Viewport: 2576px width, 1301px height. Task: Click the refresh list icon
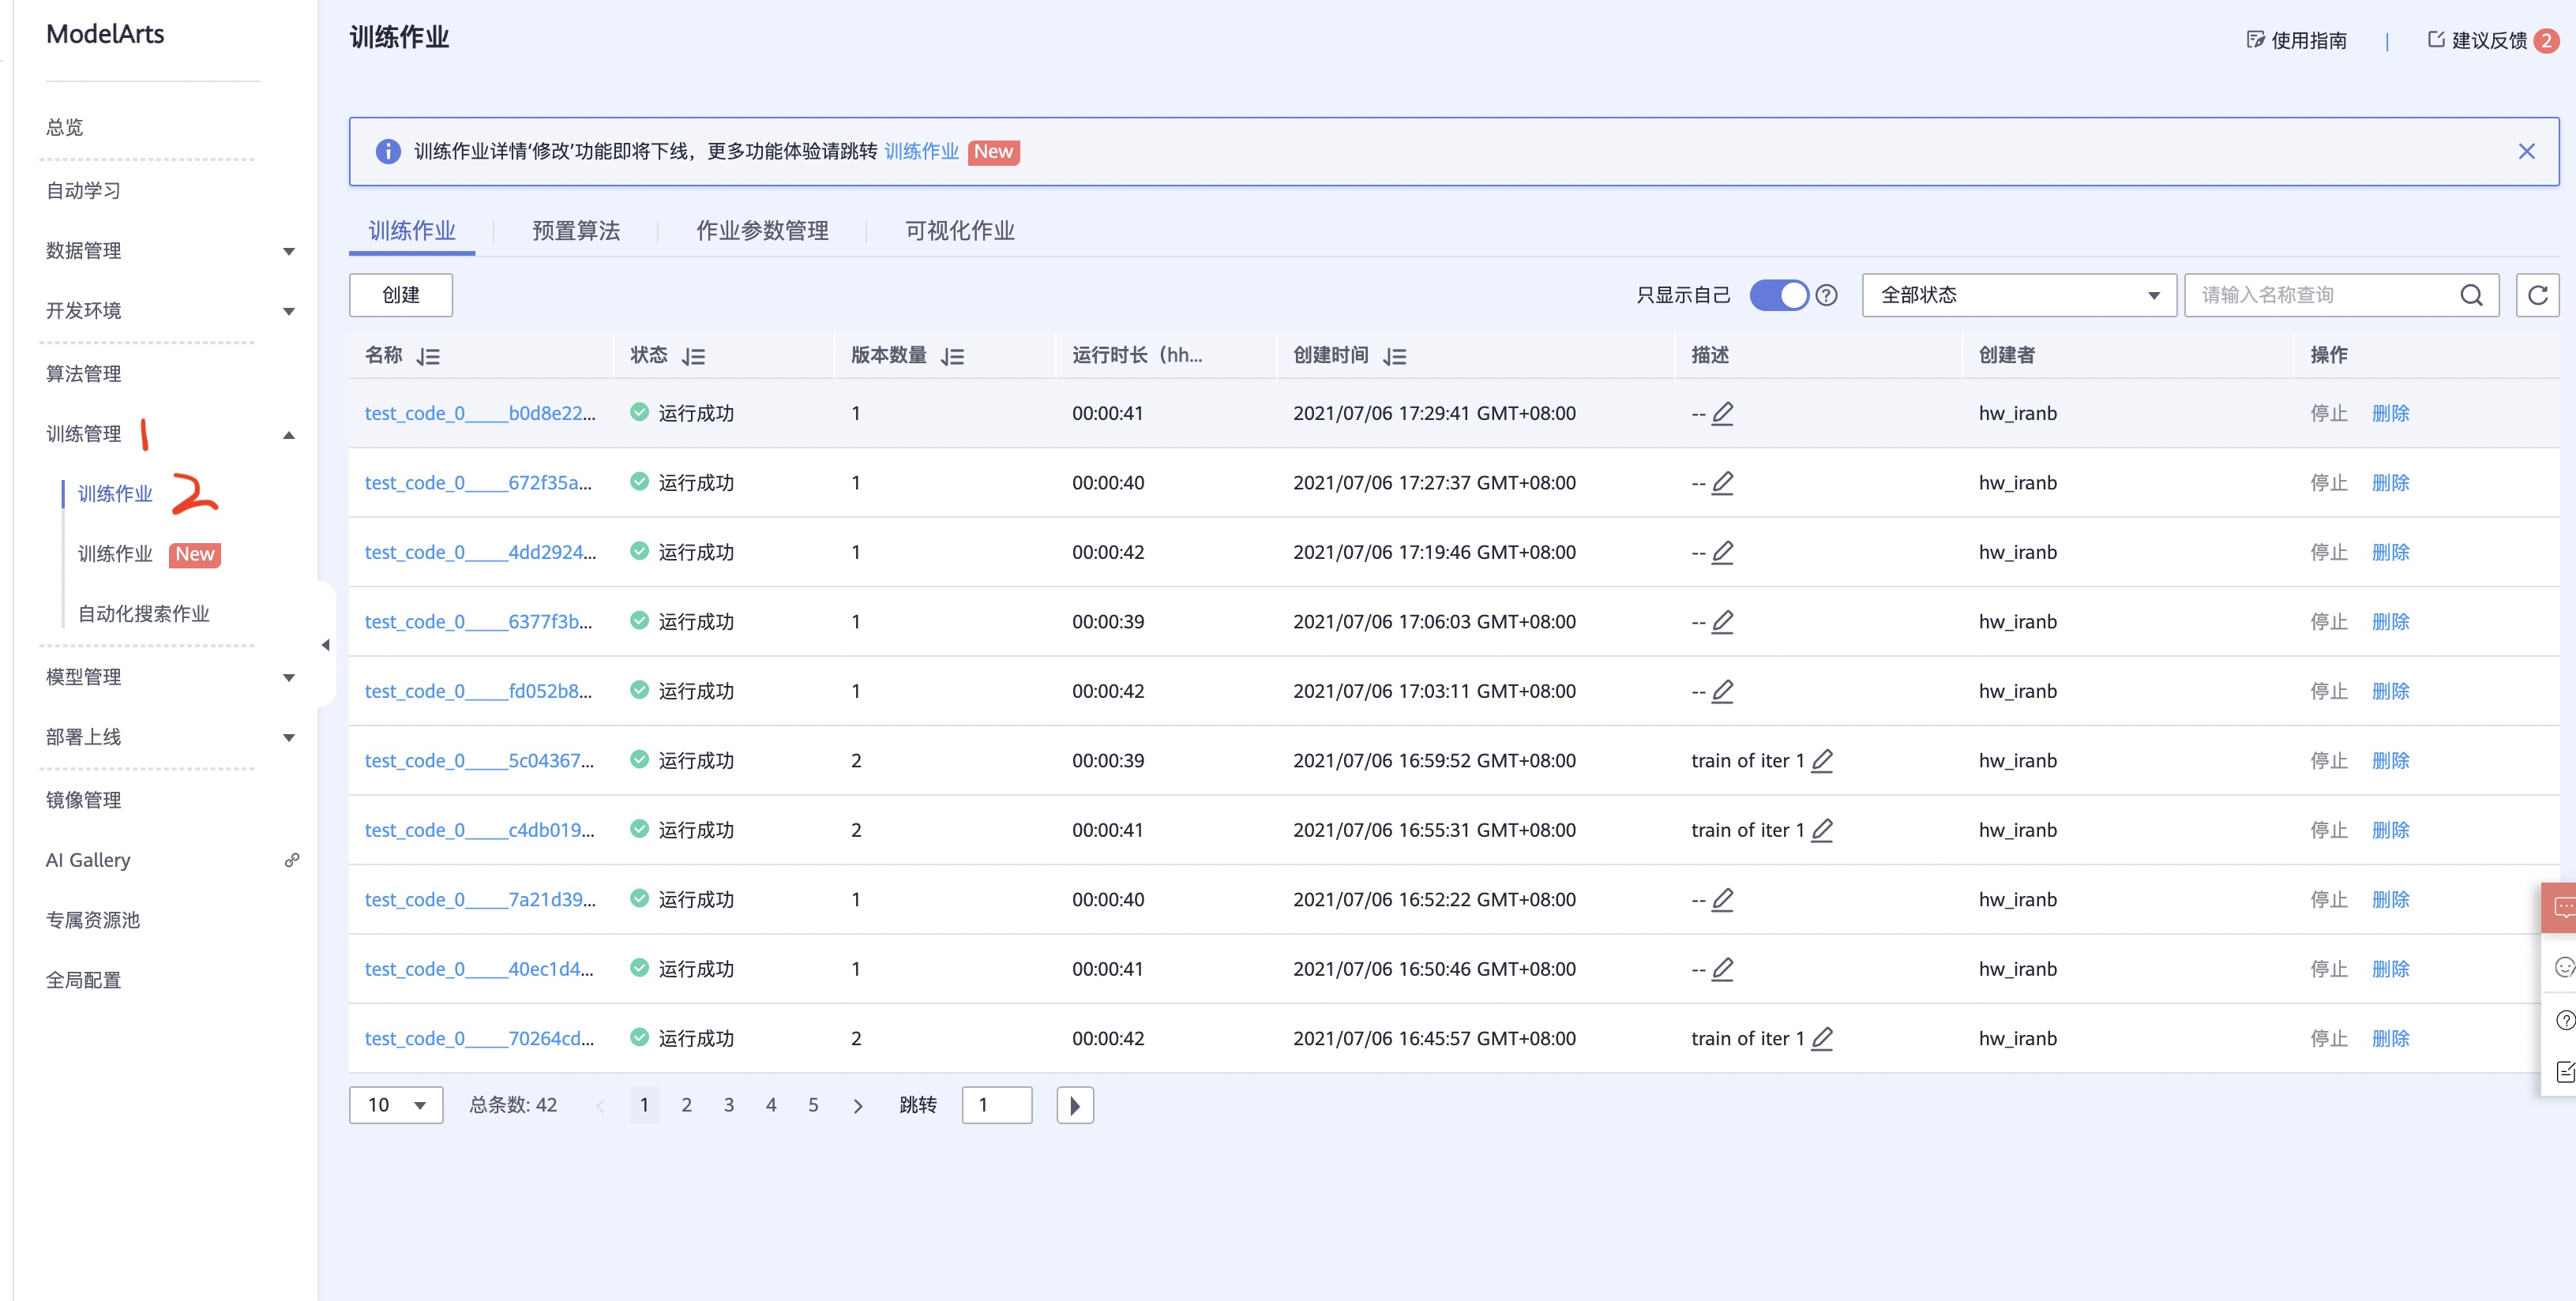click(2536, 295)
